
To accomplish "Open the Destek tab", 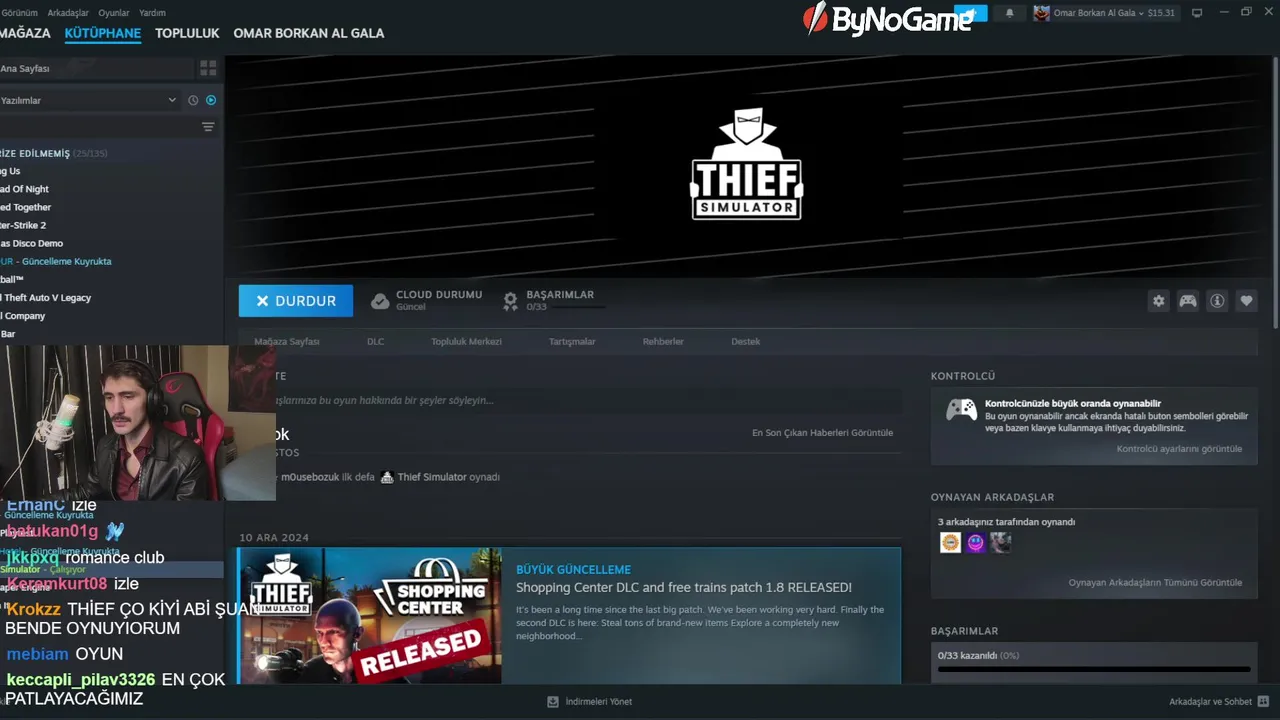I will (x=745, y=341).
